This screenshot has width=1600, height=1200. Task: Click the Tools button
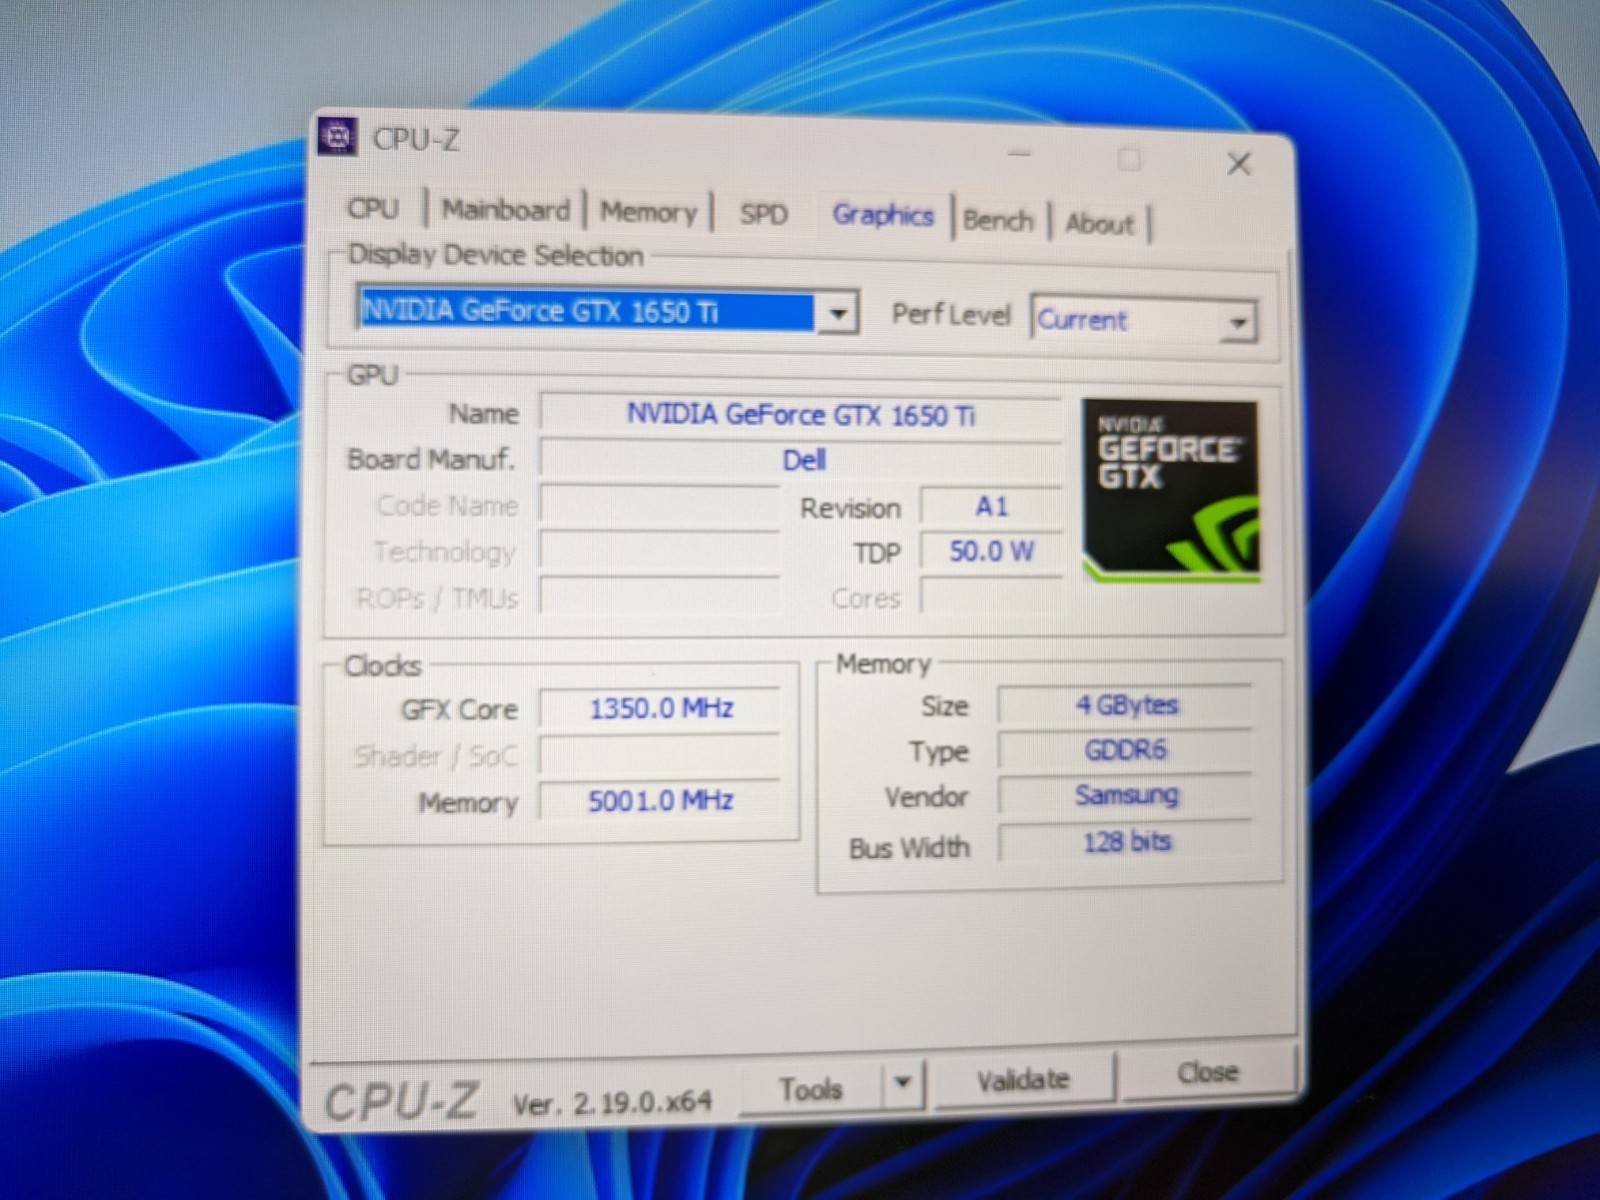click(x=811, y=1088)
